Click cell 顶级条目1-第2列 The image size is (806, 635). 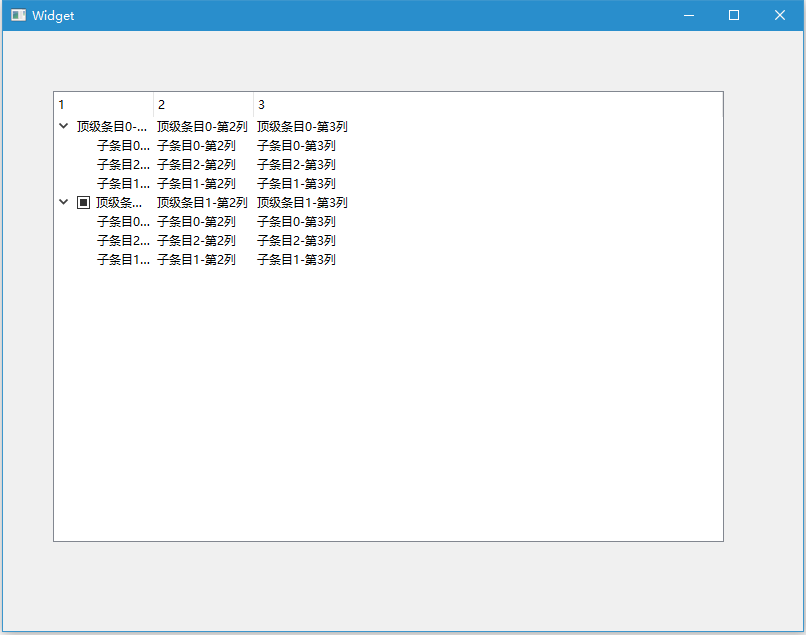202,203
